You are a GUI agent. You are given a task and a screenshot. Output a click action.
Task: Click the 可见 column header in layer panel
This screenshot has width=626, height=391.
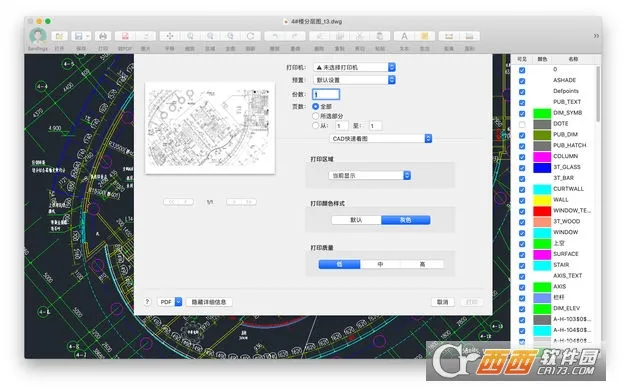[x=522, y=59]
